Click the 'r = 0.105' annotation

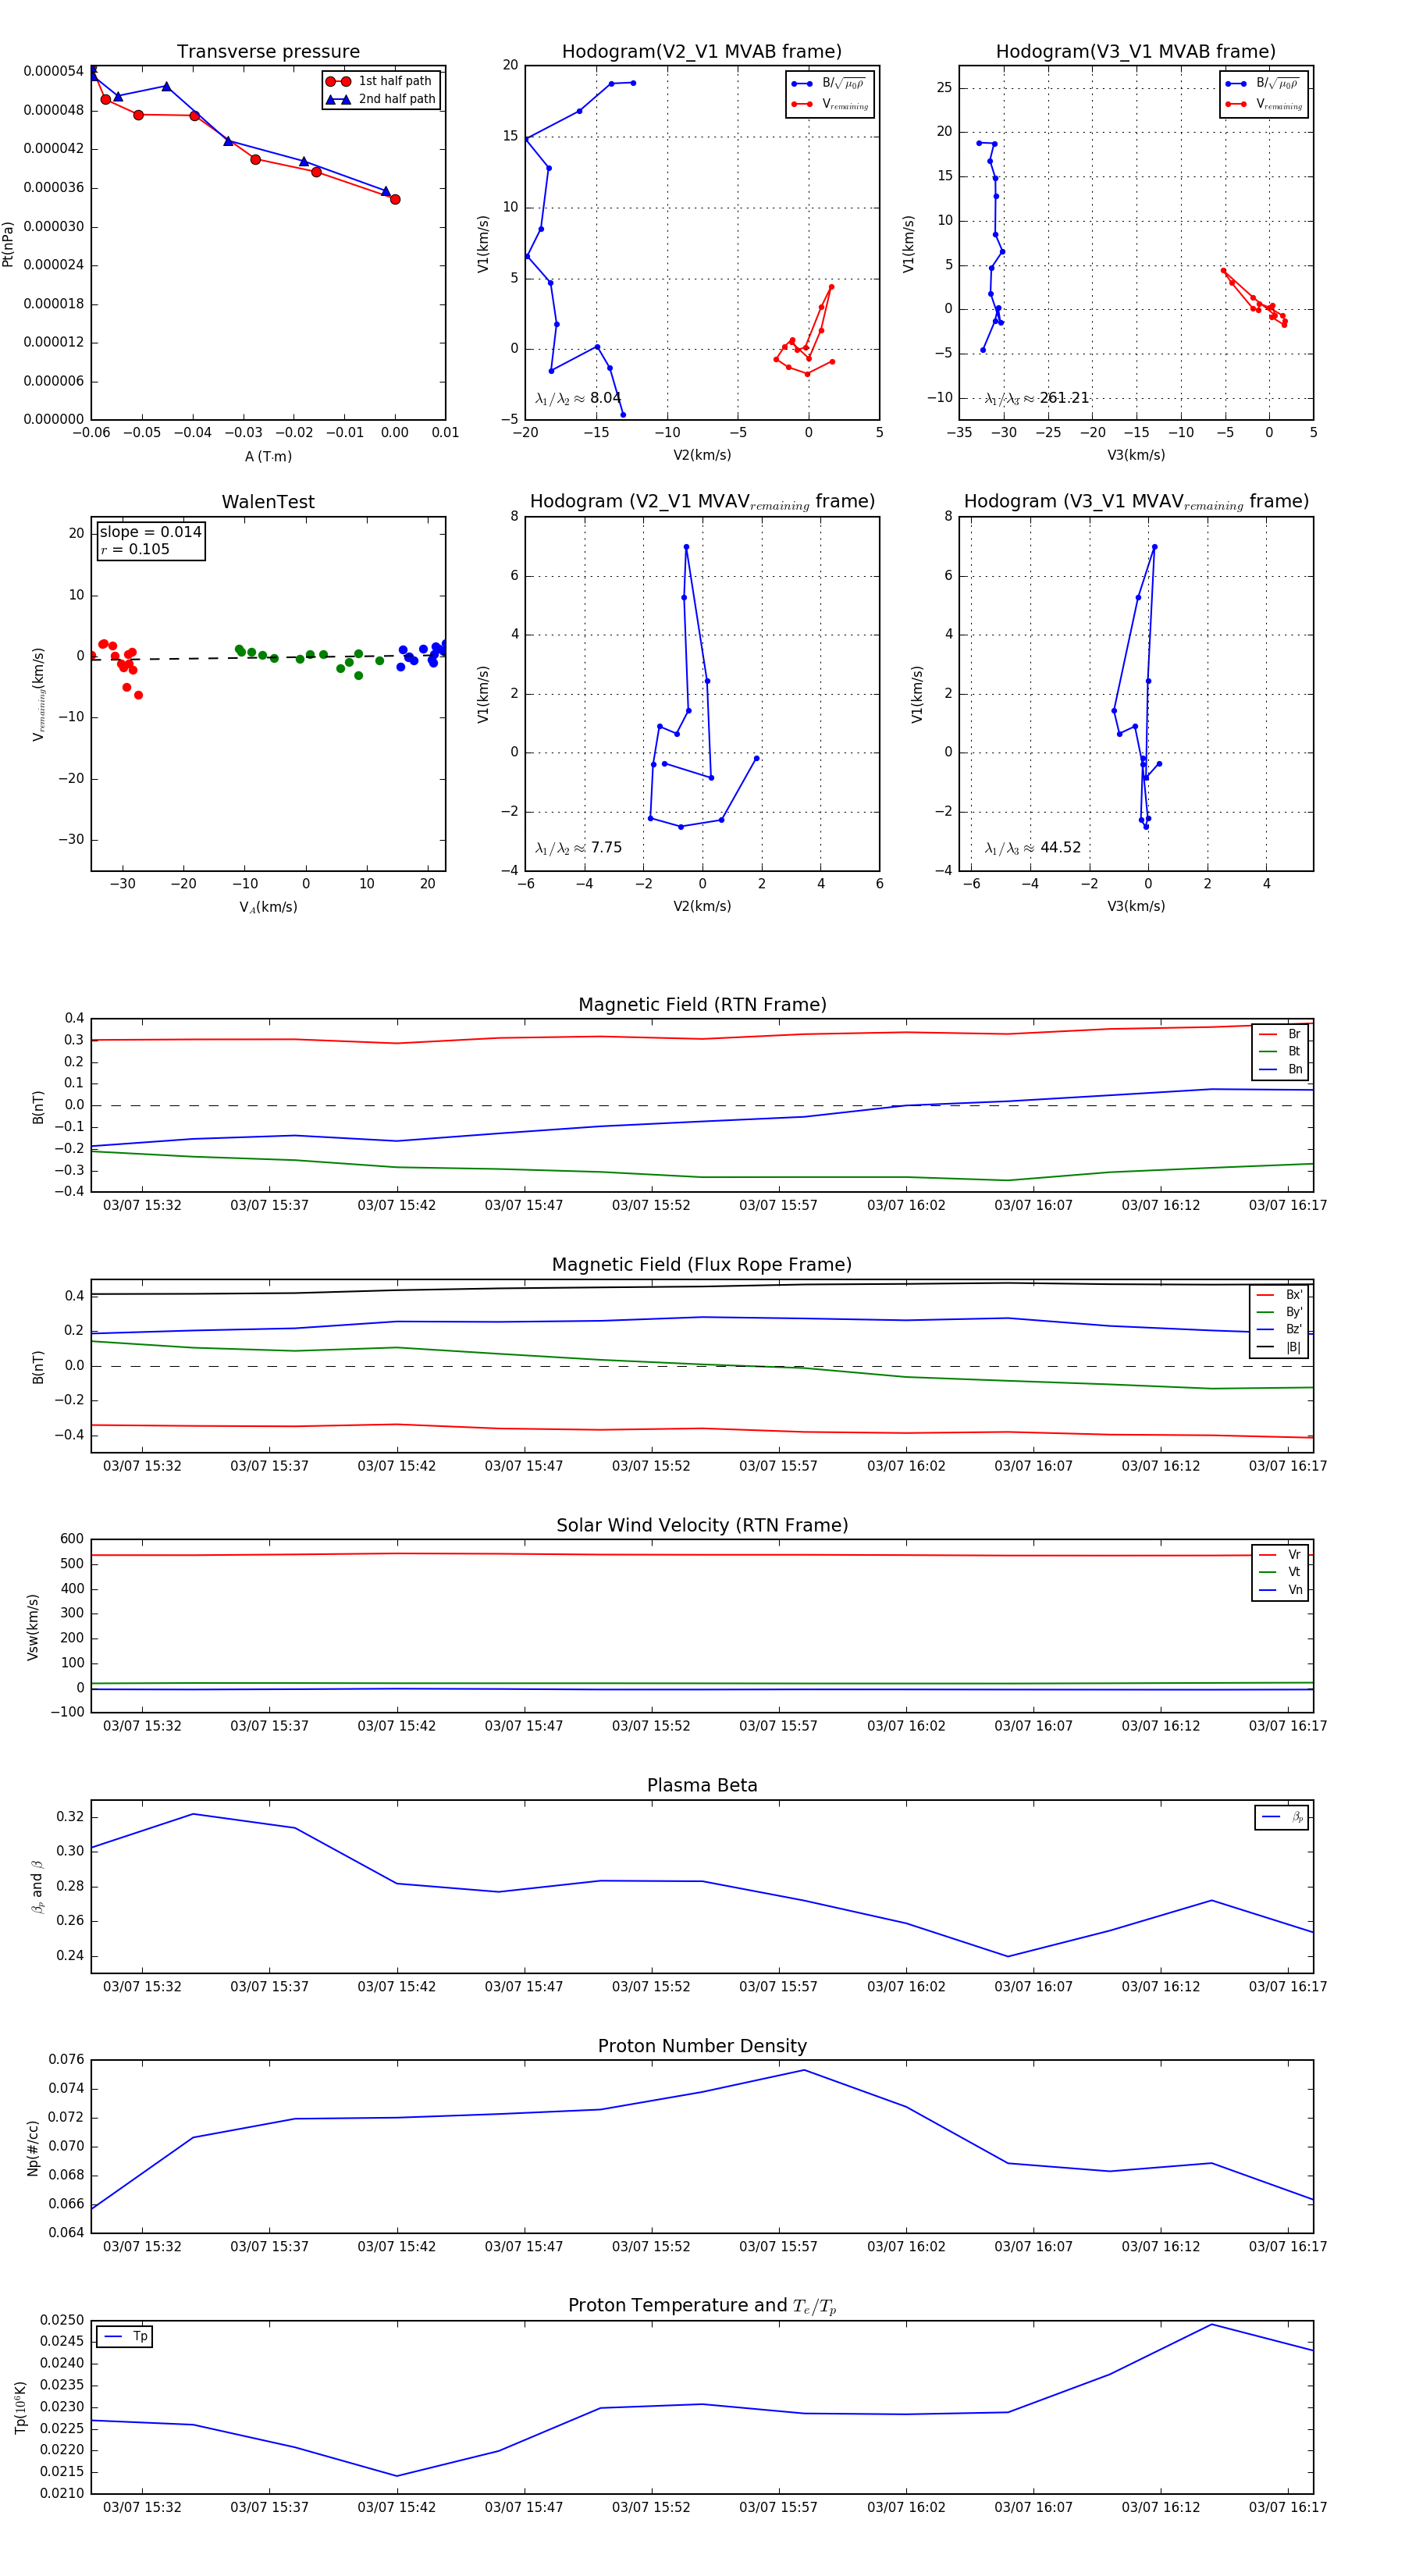134,549
